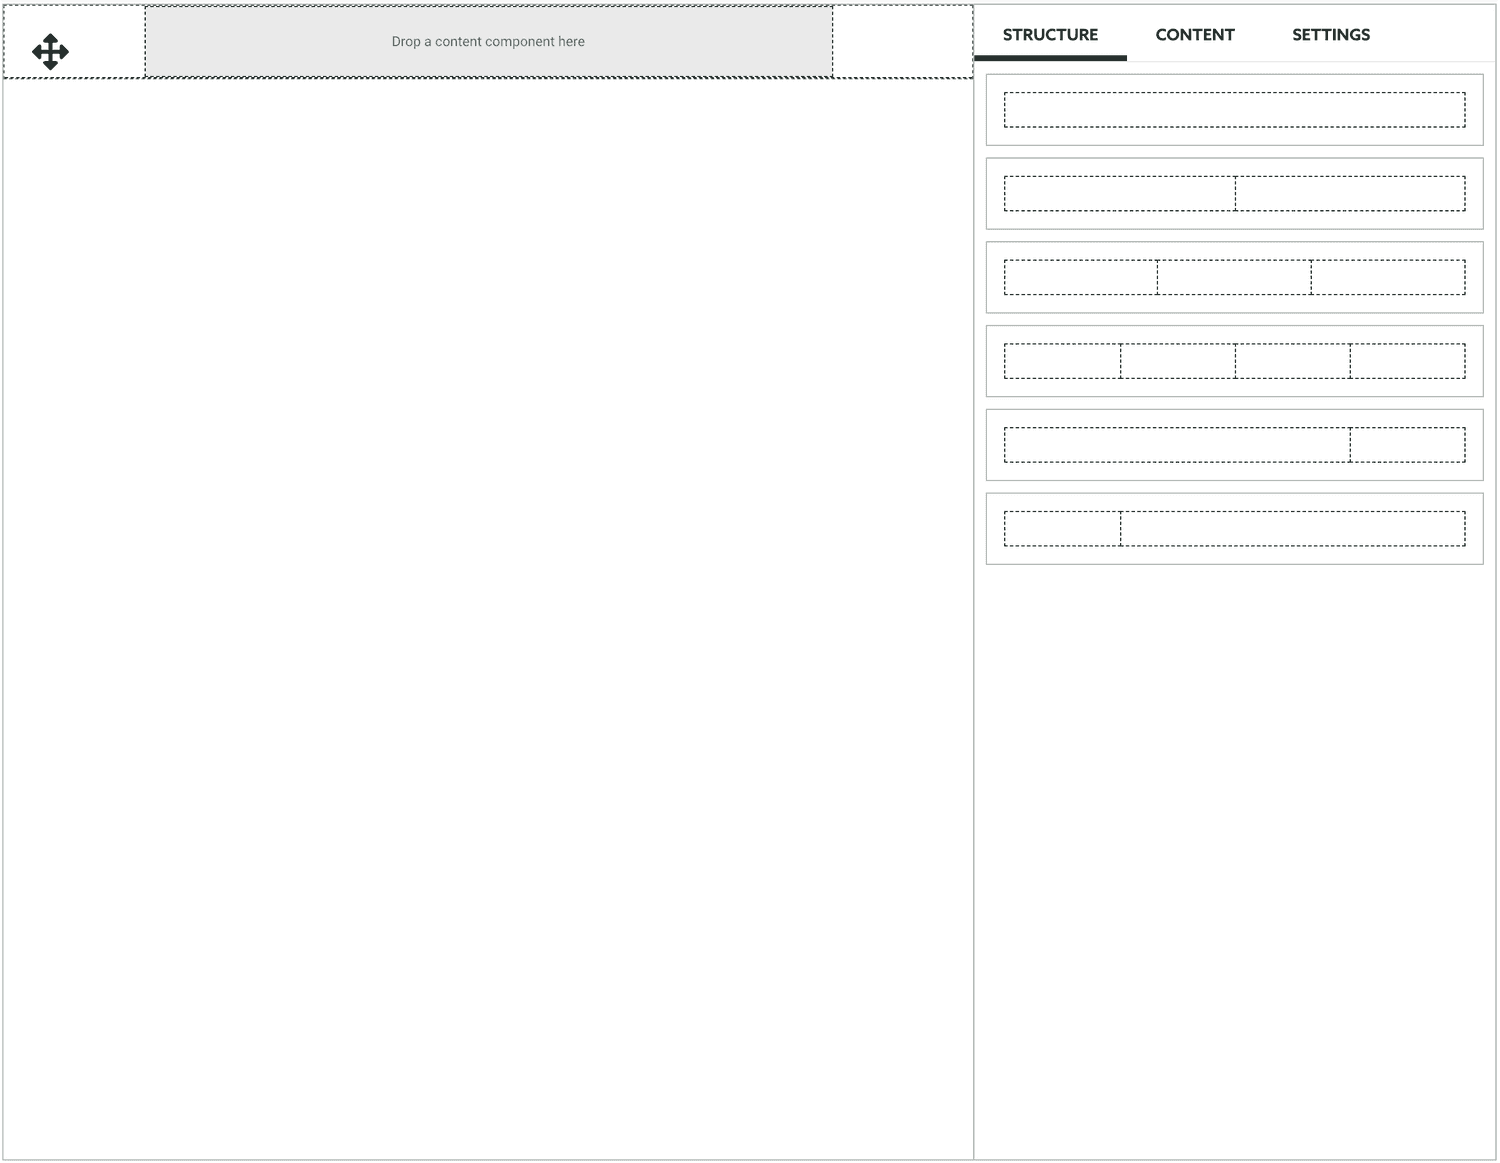Switch to the STRUCTURE tab
Screen dimensions: 1500x1163
1050,35
